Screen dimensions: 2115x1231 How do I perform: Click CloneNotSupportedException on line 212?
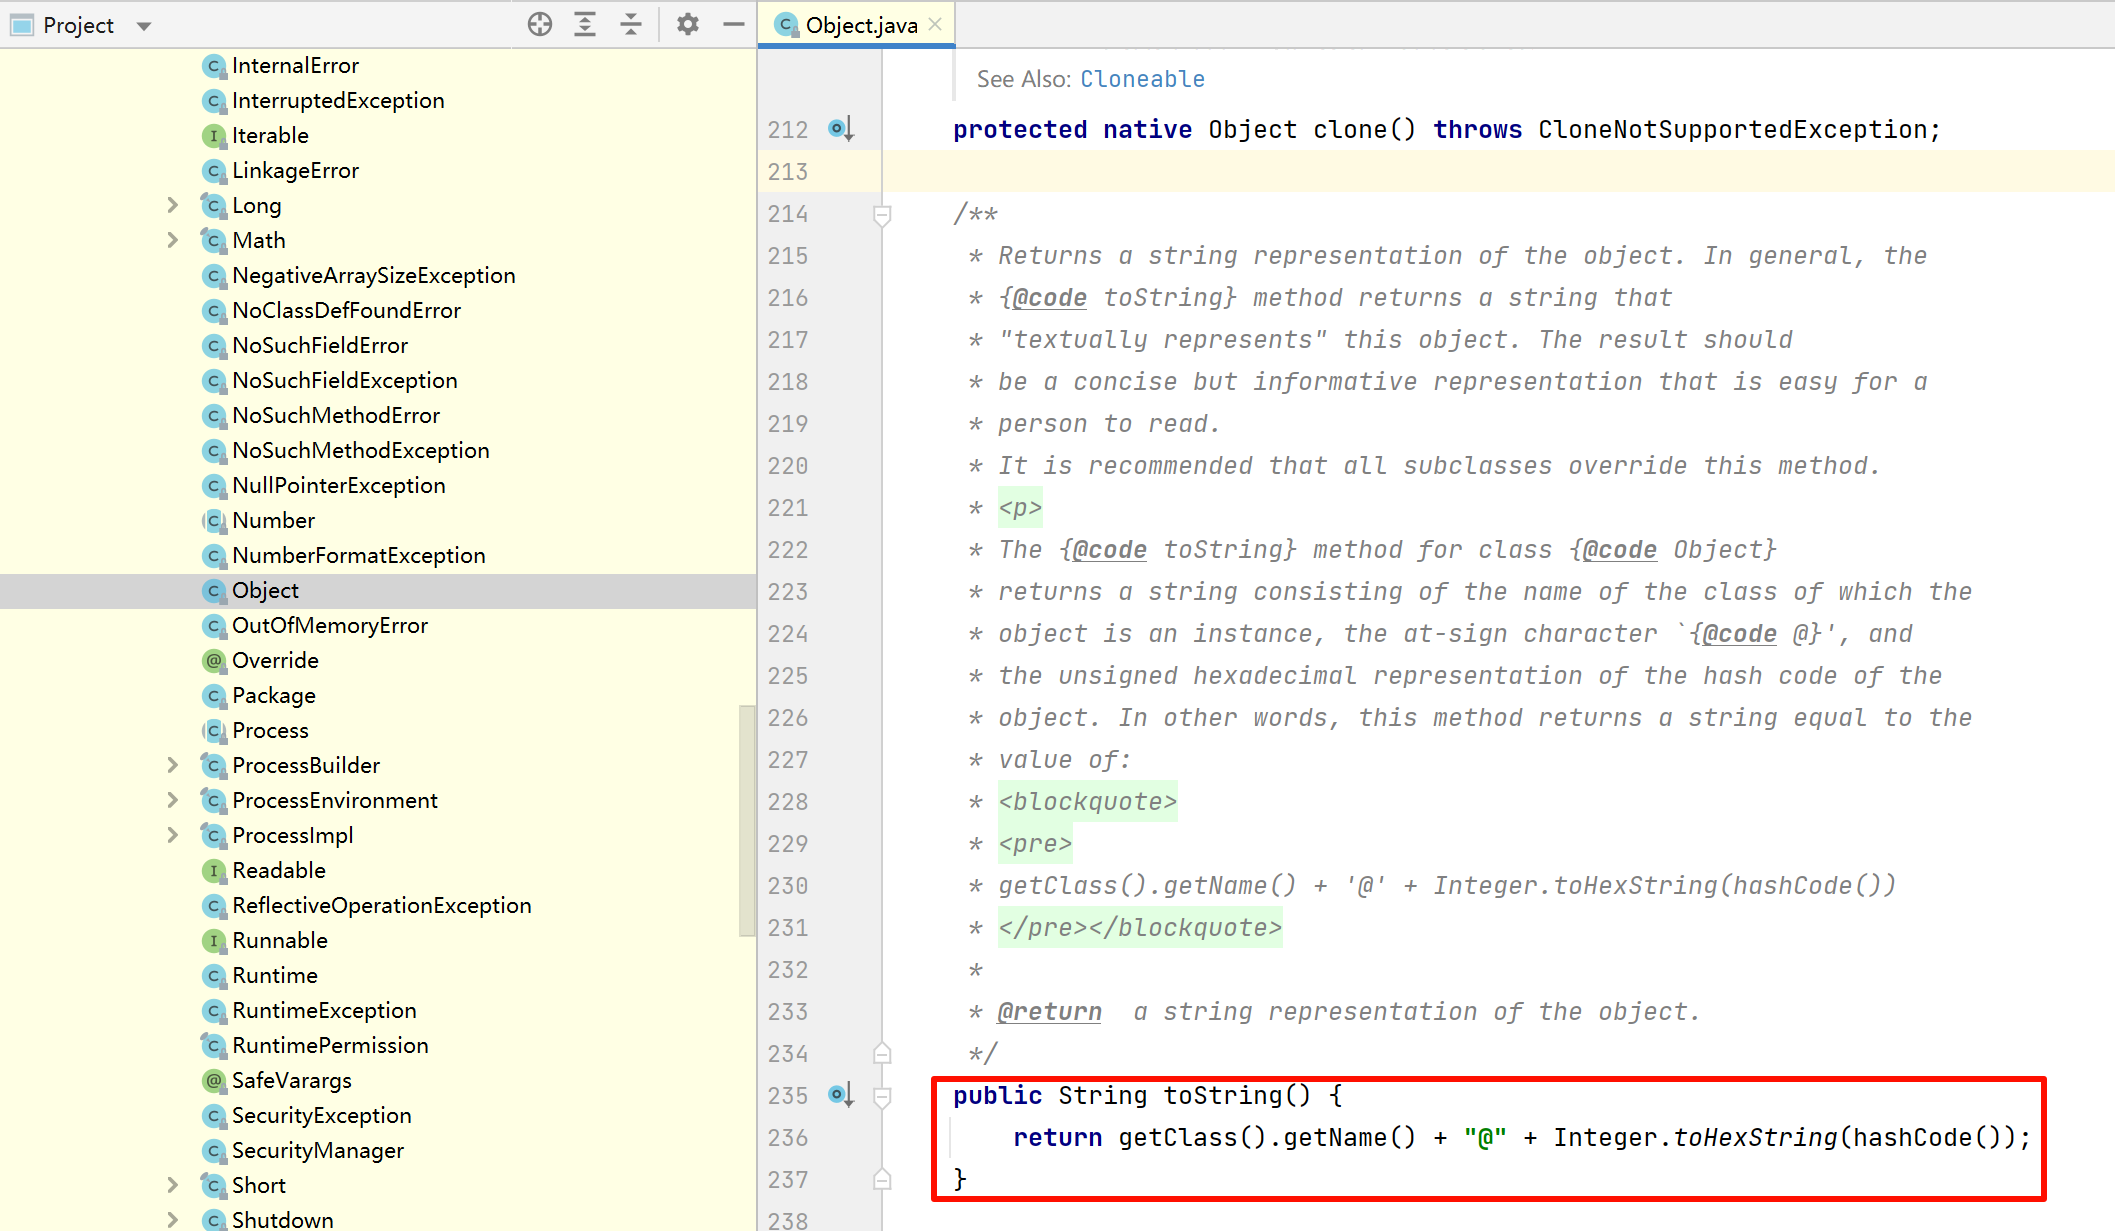[1733, 130]
